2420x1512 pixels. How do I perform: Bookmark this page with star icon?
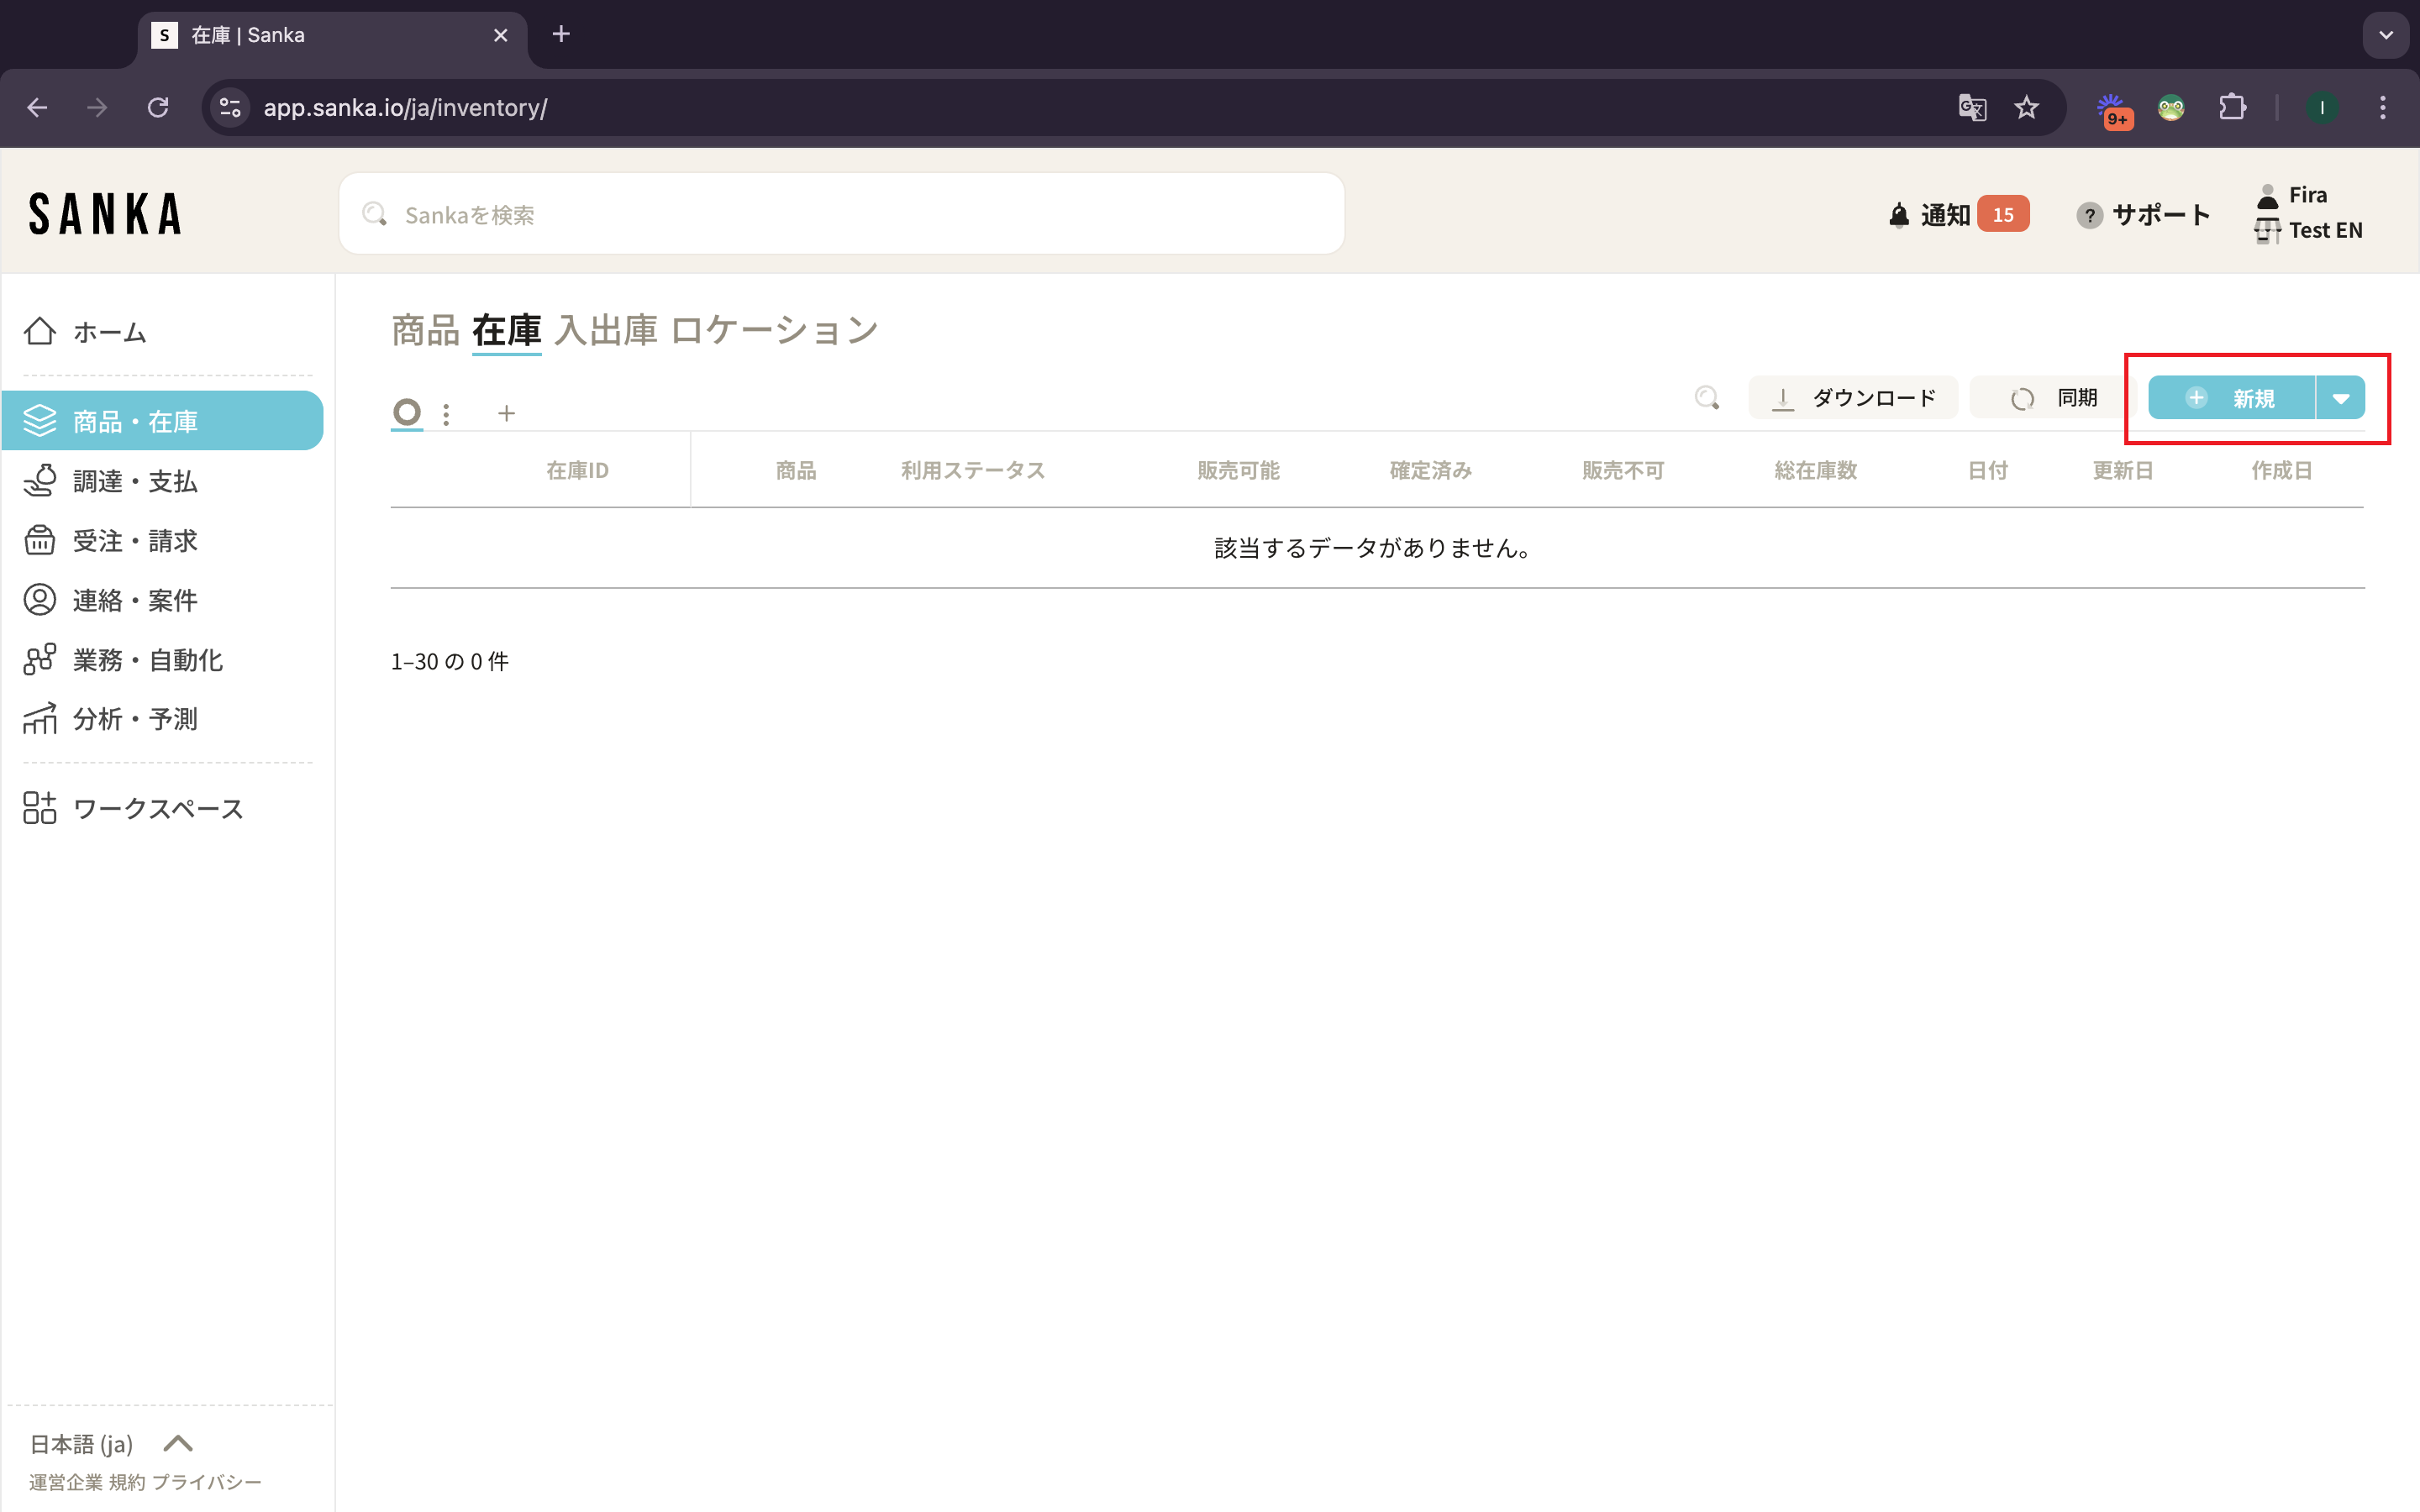(x=2026, y=108)
